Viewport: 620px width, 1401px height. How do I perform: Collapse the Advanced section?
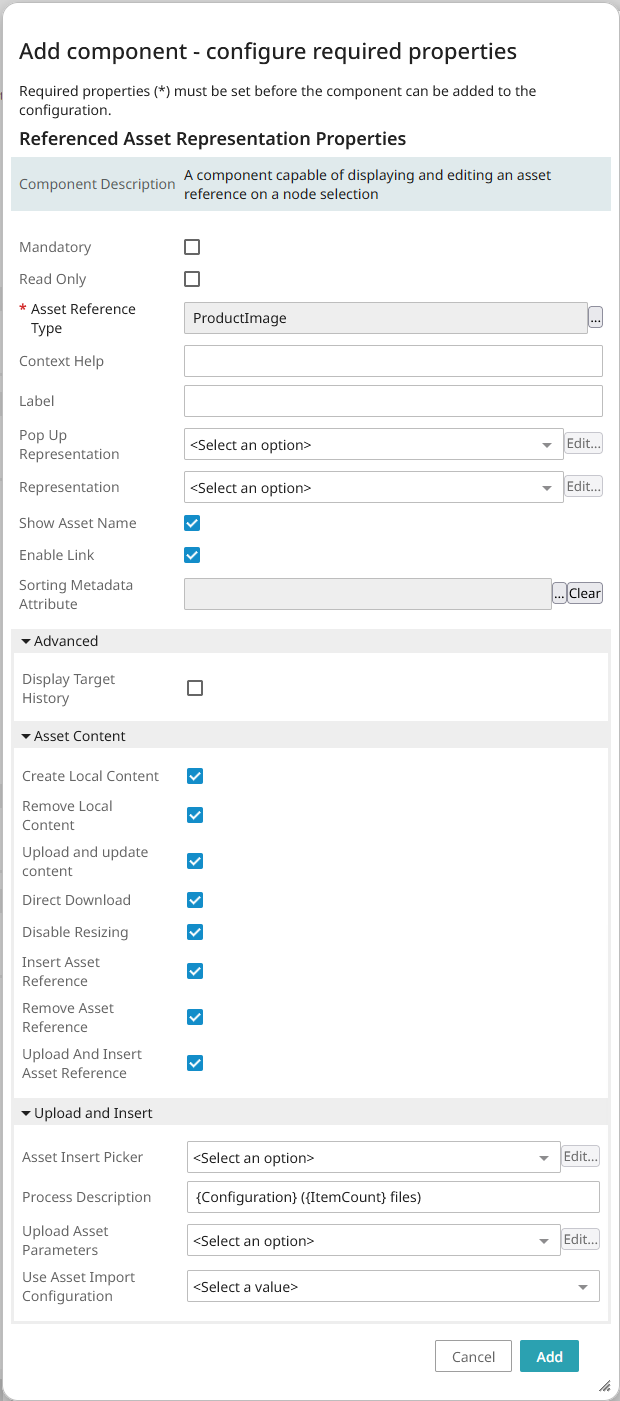tap(60, 641)
